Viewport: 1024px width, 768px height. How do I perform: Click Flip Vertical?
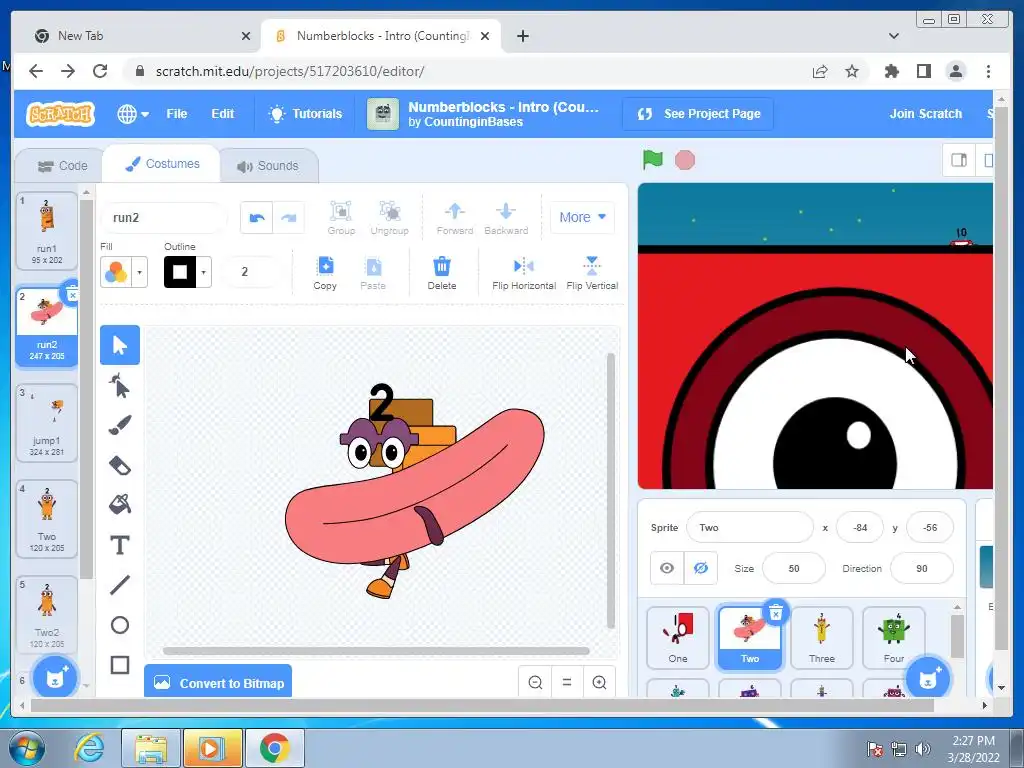(x=592, y=272)
